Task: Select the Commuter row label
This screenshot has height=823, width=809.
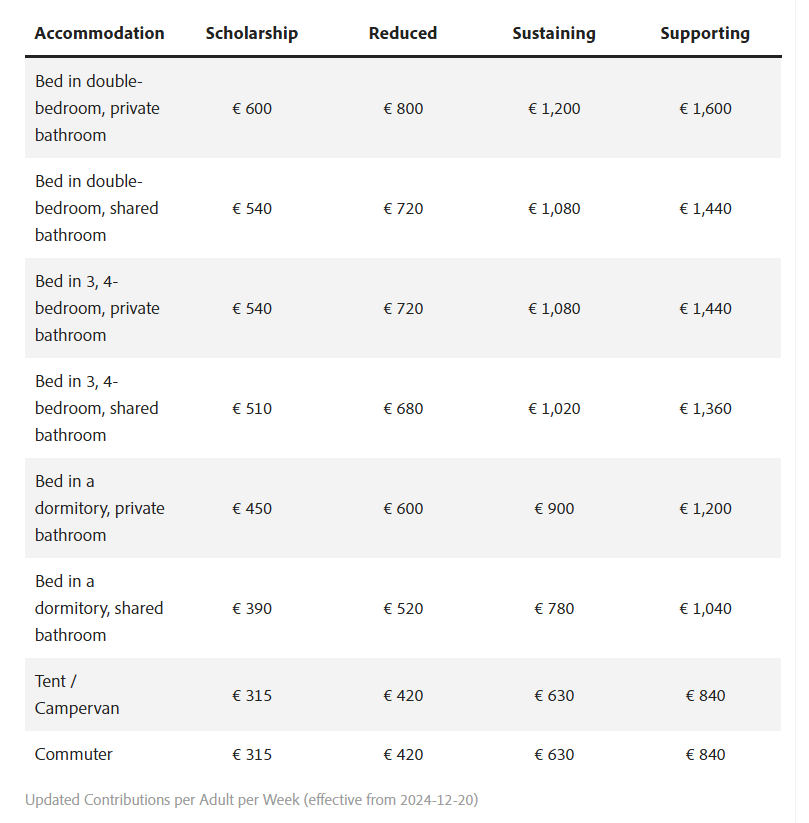Action: [x=73, y=754]
